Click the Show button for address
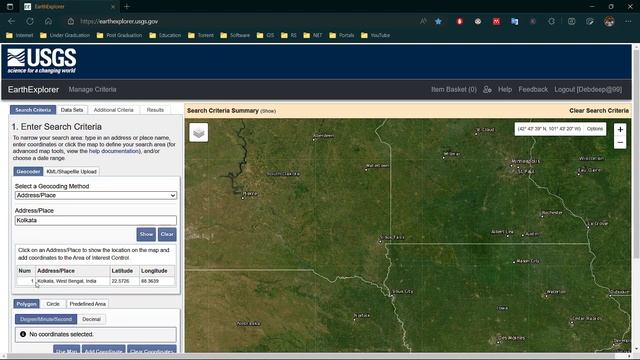This screenshot has width=640, height=360. coord(146,234)
